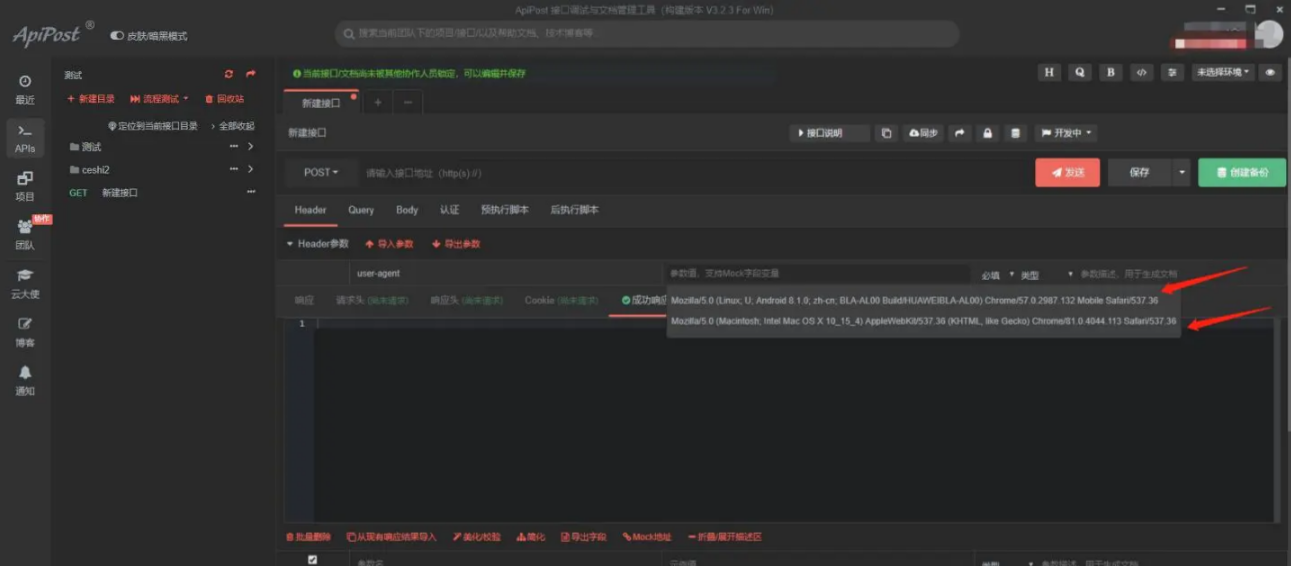Click the database stack icon beside lock
This screenshot has width=1291, height=566.
[x=1016, y=133]
